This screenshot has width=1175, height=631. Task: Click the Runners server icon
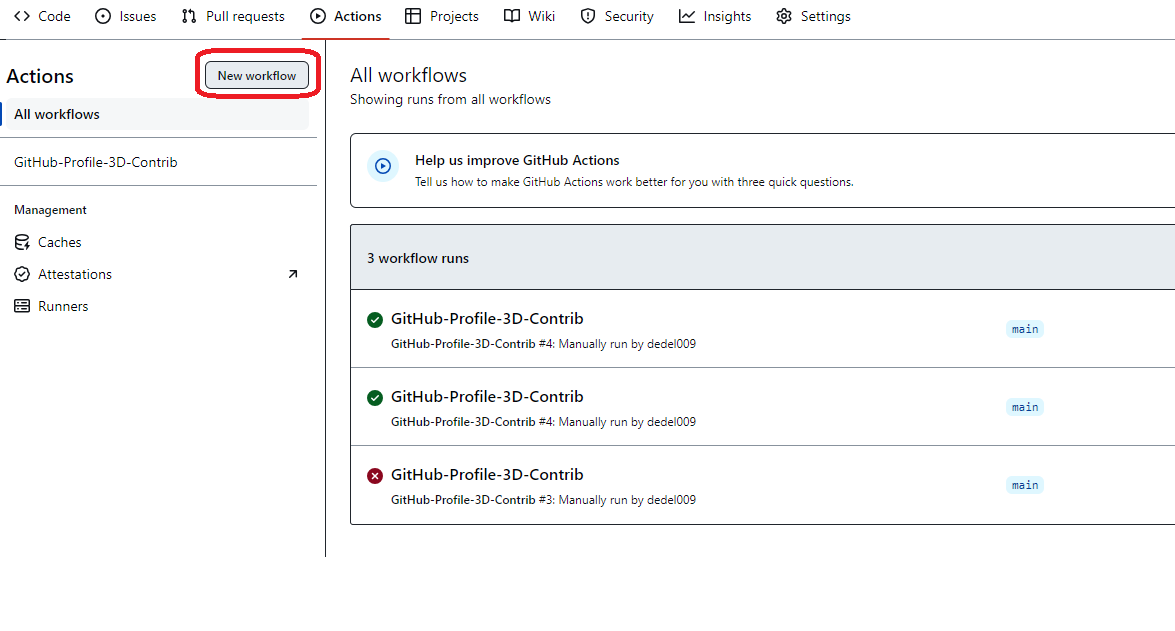point(22,306)
